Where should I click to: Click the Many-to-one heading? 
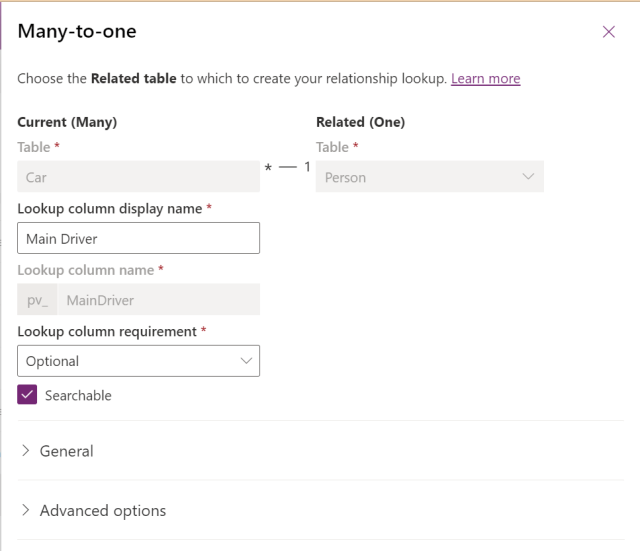(77, 31)
